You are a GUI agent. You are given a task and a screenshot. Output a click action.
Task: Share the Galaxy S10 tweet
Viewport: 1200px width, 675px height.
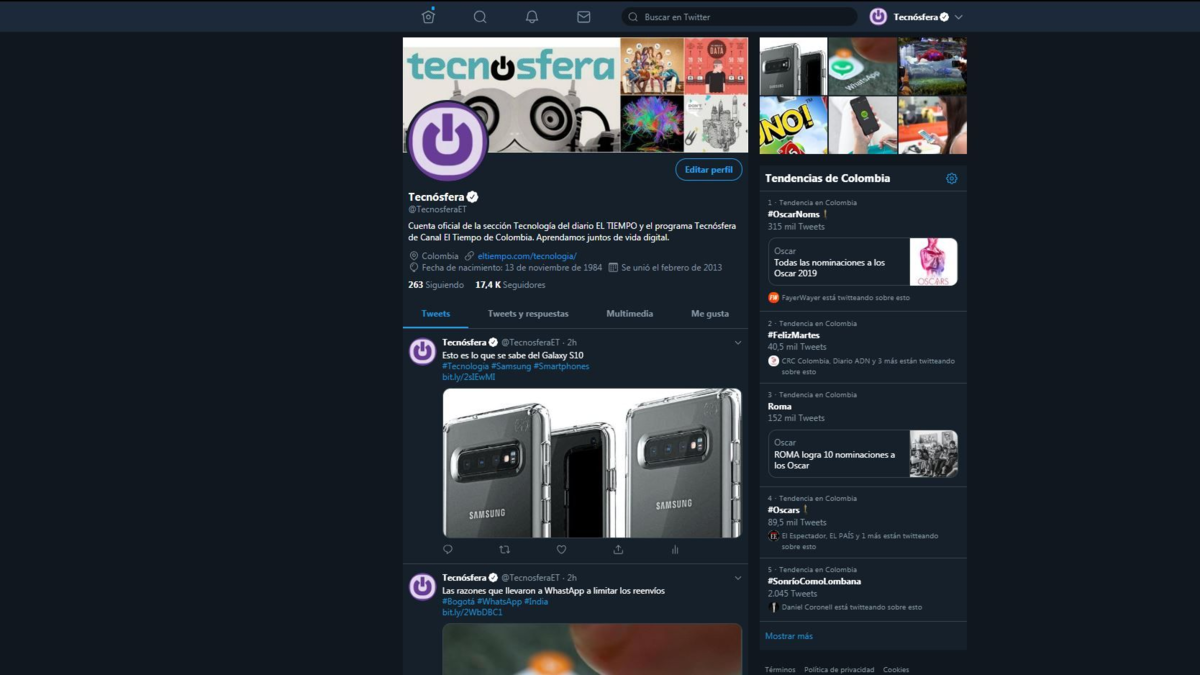(x=618, y=550)
